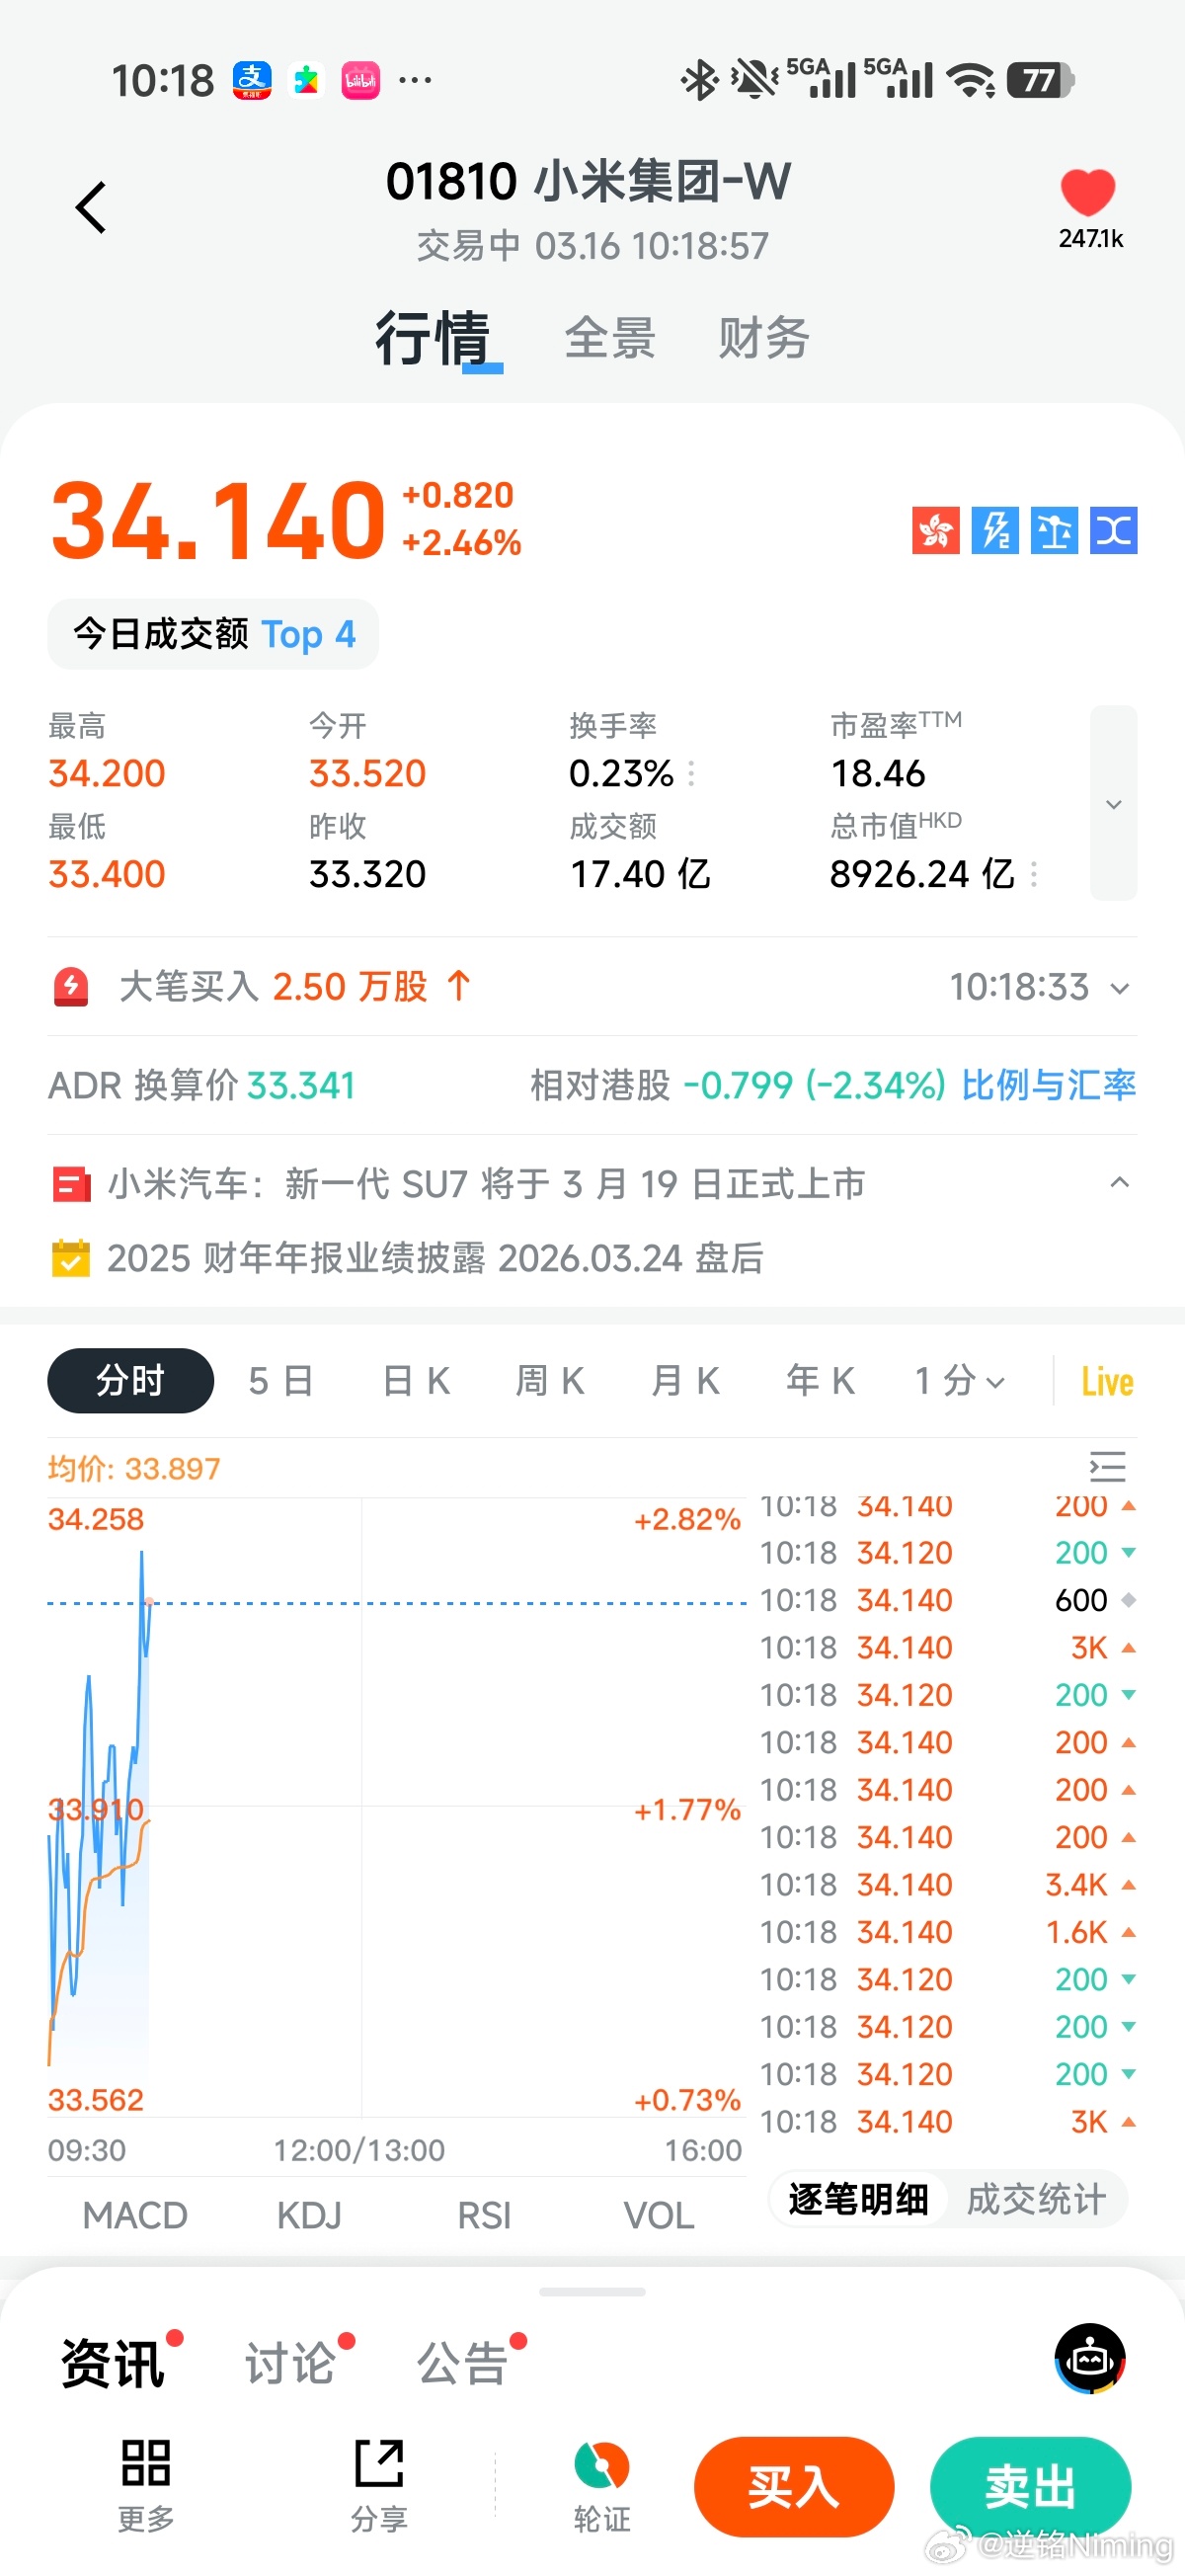The width and height of the screenshot is (1185, 2576).
Task: Tap the Wi-Fi status icon
Action: tap(971, 80)
